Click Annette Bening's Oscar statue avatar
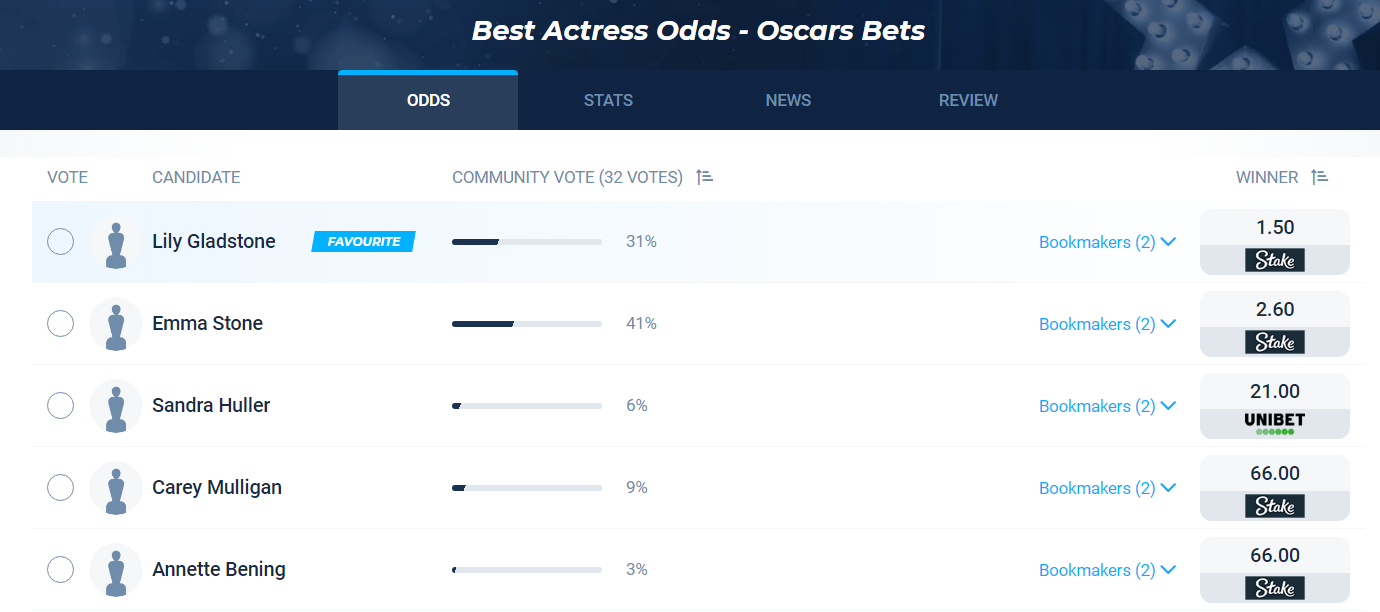This screenshot has height=612, width=1380. pyautogui.click(x=116, y=570)
